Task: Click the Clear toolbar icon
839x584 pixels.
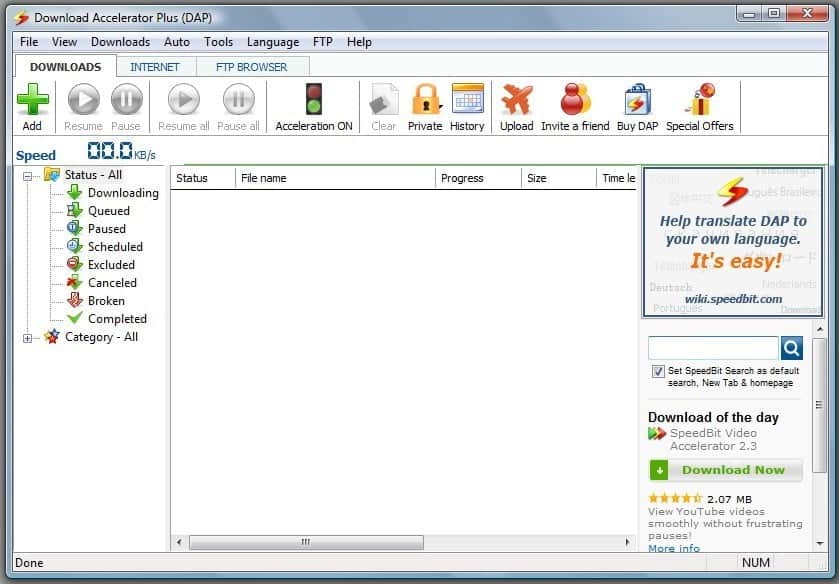Action: (x=384, y=100)
